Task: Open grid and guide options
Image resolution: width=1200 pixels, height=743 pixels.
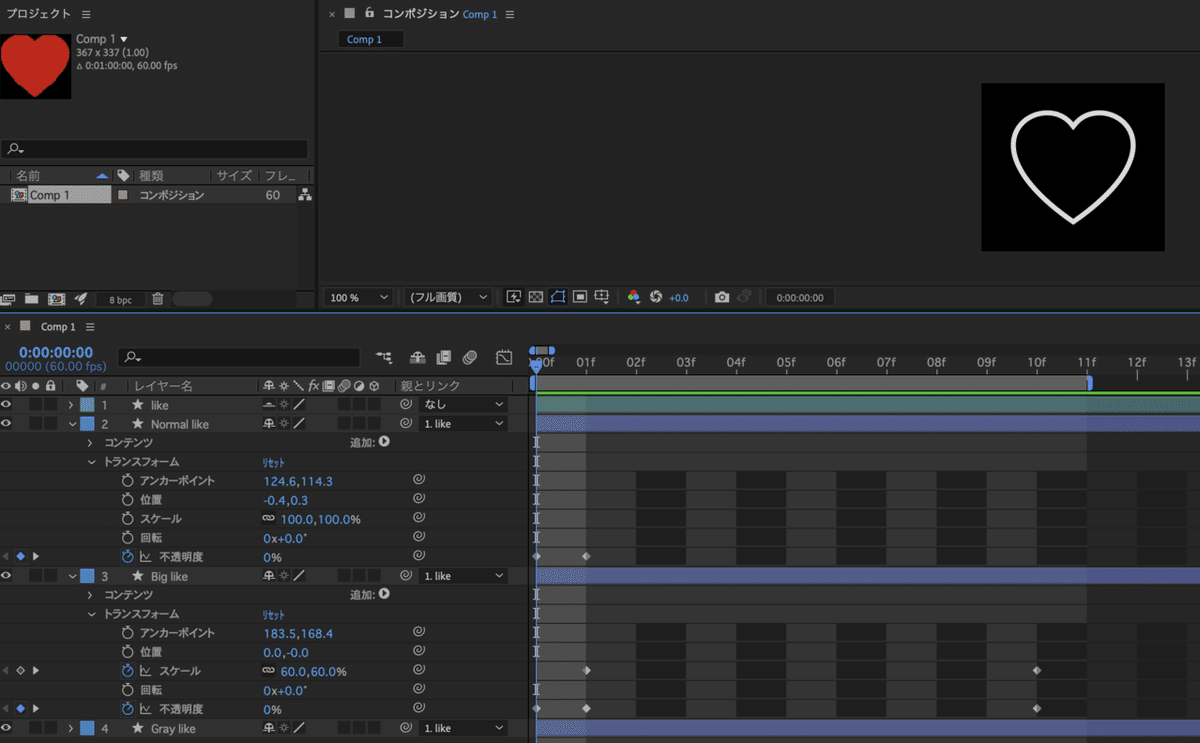Action: pyautogui.click(x=602, y=297)
